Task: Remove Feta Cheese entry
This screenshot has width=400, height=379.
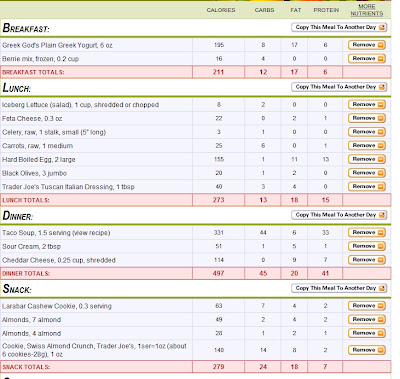Action: pyautogui.click(x=367, y=118)
